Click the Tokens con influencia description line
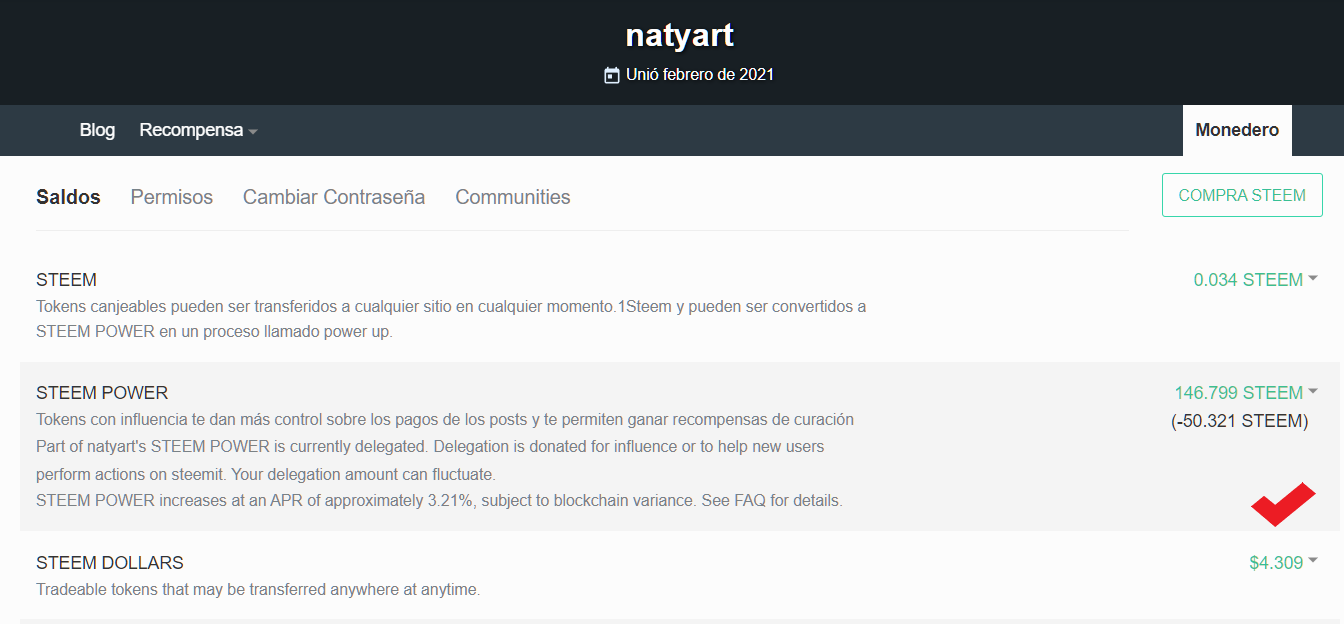 (x=445, y=419)
